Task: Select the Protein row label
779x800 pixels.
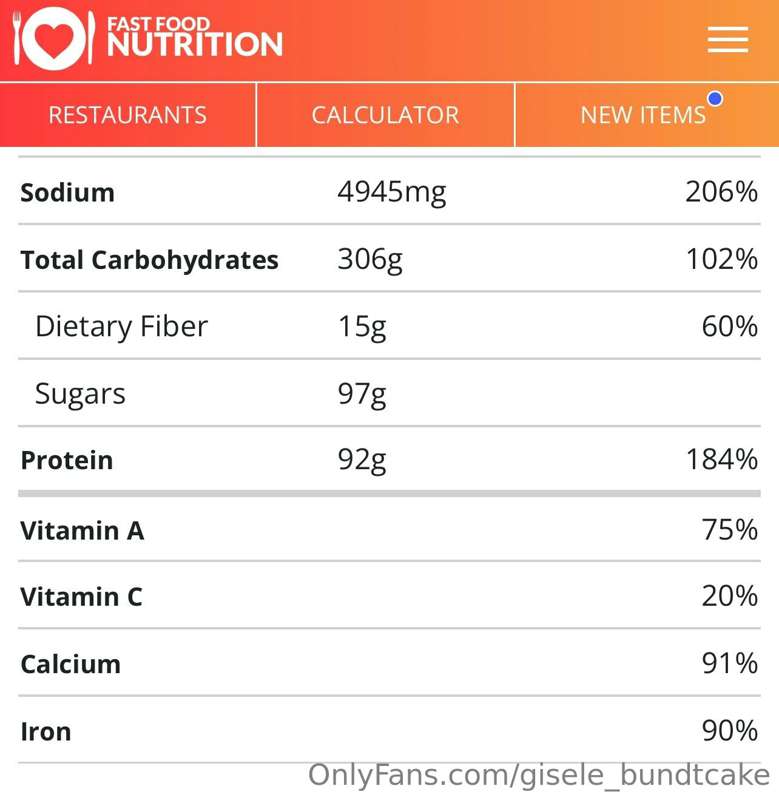Action: pos(67,460)
